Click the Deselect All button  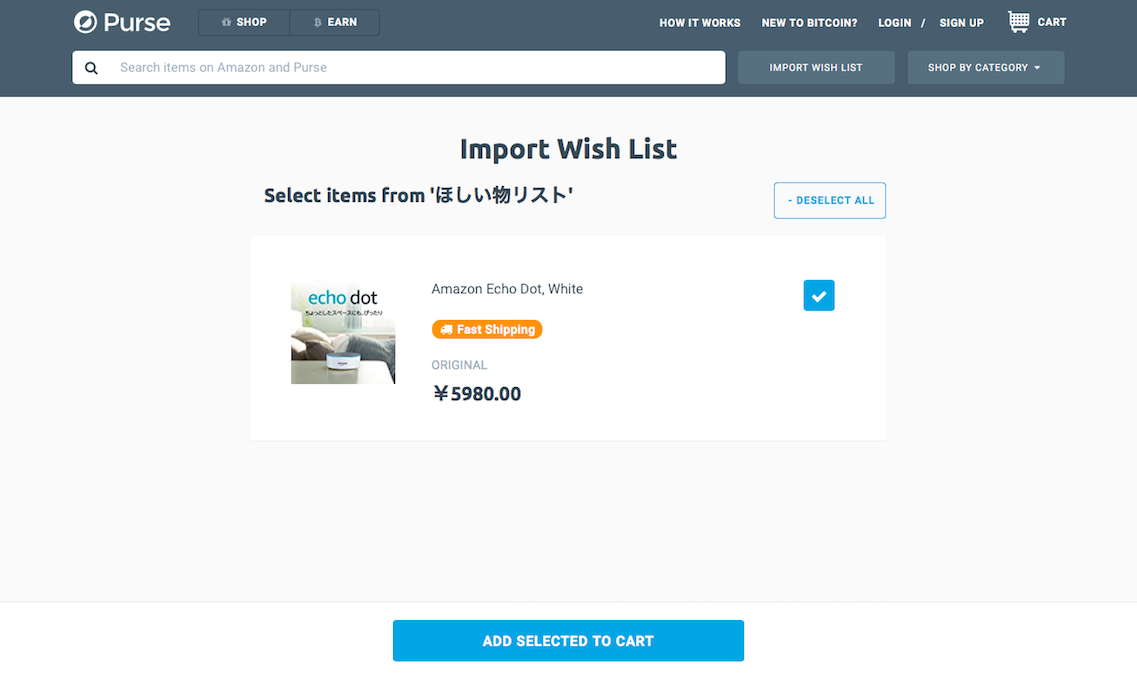[830, 200]
